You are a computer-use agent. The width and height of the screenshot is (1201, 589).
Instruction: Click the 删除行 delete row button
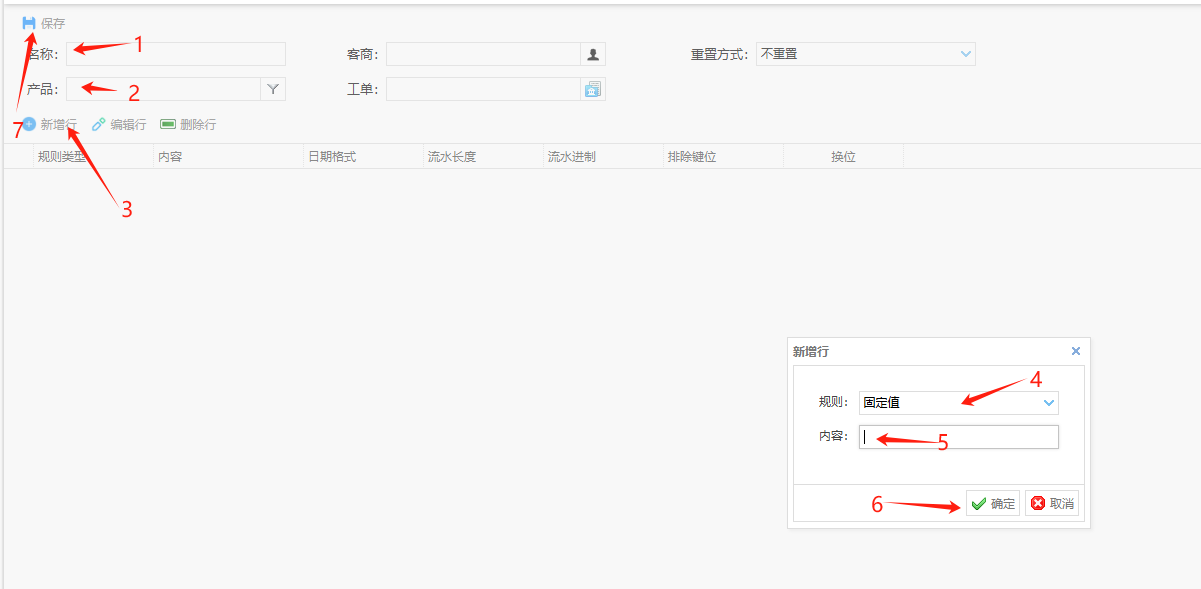click(x=188, y=124)
